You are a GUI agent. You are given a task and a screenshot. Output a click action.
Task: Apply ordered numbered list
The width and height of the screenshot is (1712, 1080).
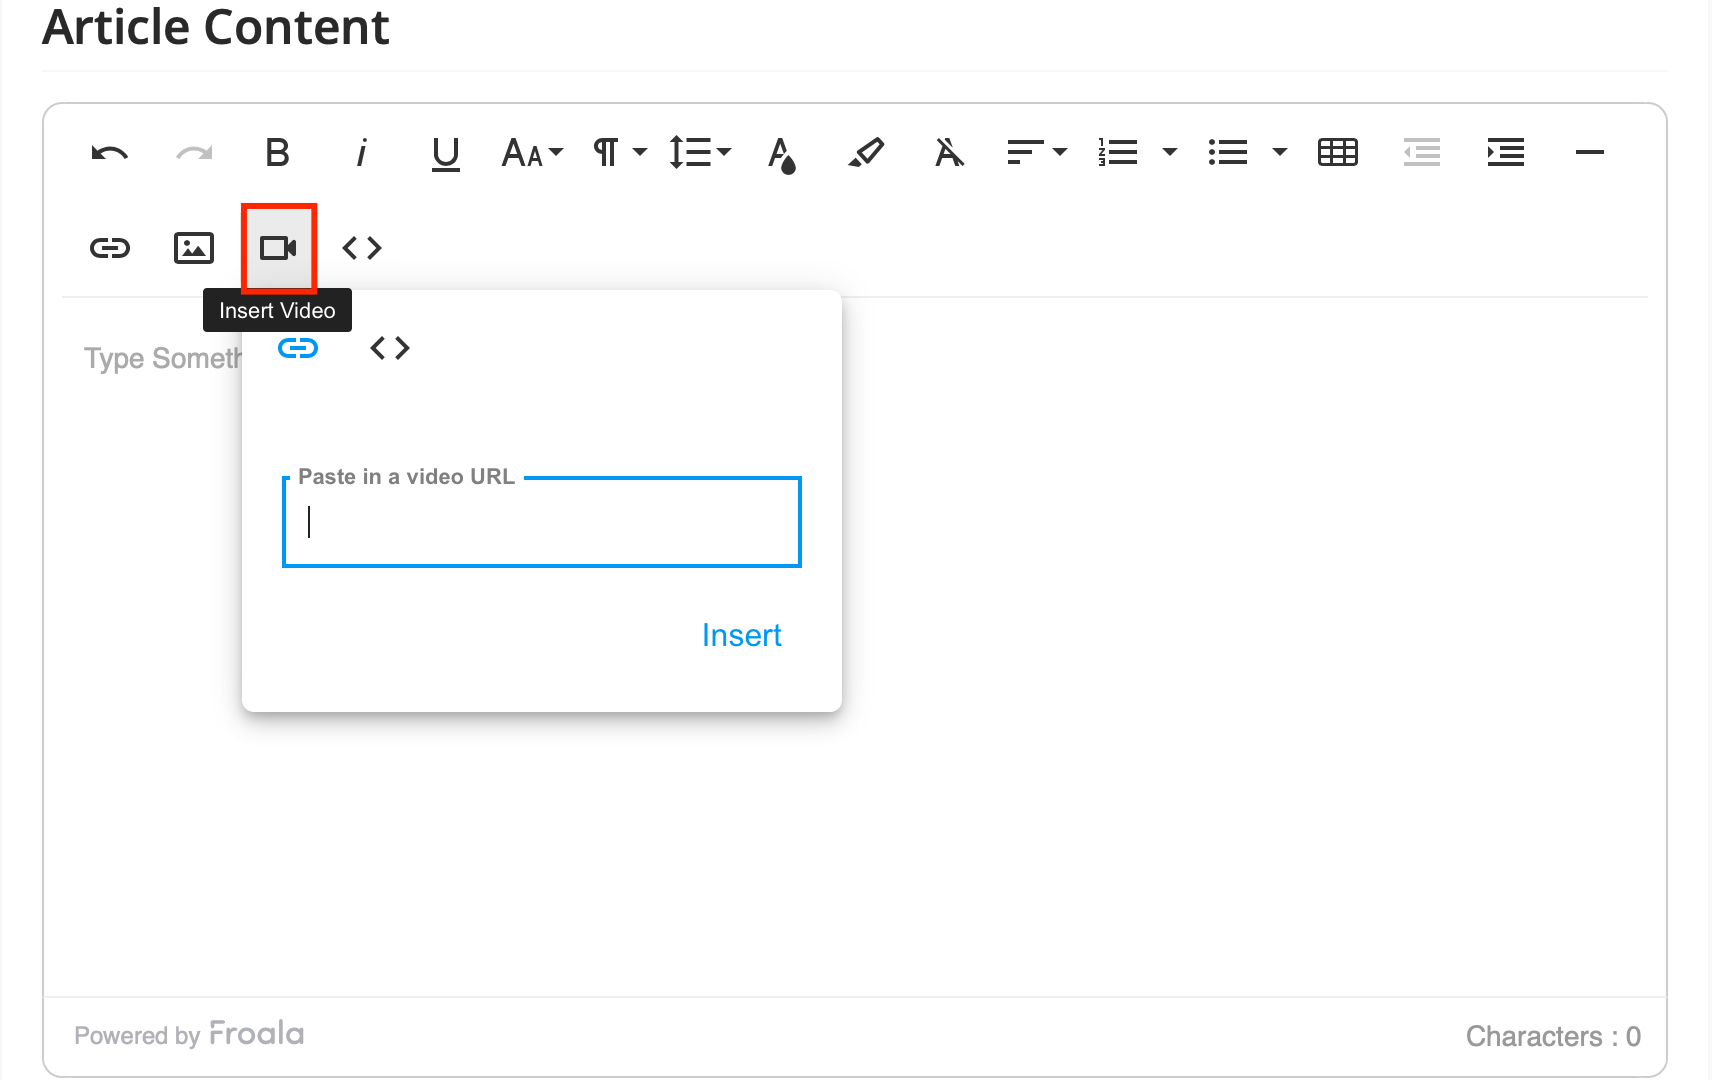(1118, 153)
